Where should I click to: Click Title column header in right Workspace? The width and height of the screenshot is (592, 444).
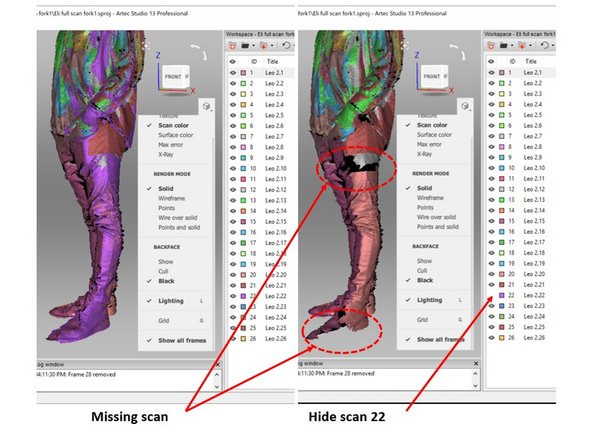click(530, 61)
